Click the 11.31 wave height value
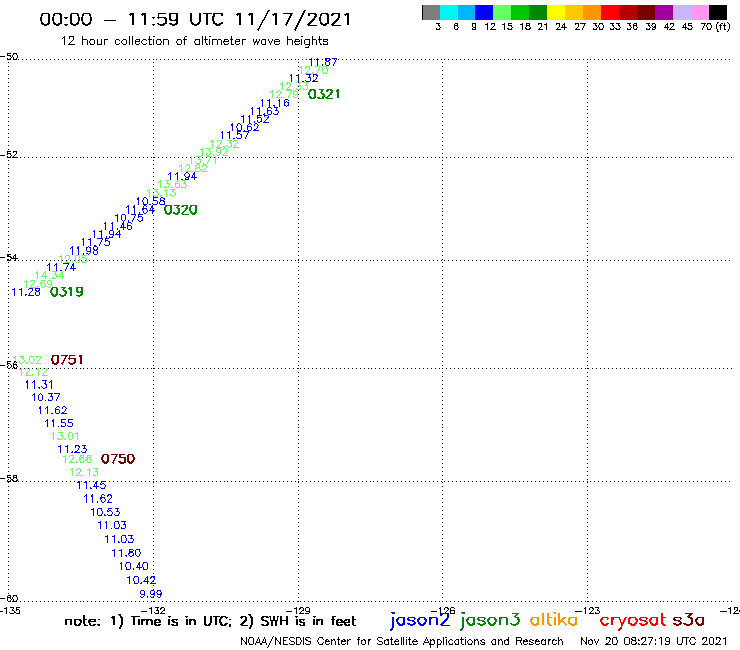Screen dimensions: 740x650 point(39,385)
